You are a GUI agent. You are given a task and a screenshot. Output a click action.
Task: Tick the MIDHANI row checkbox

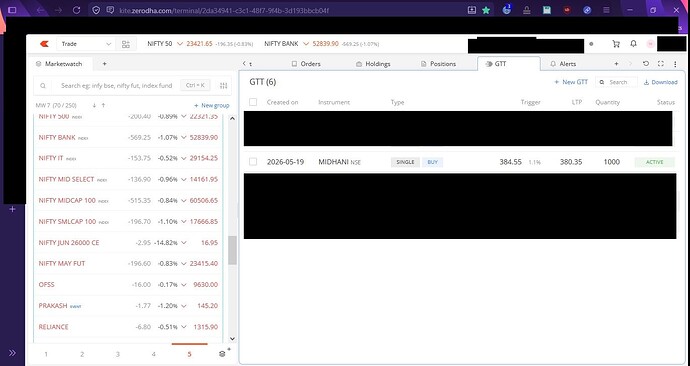coord(253,162)
